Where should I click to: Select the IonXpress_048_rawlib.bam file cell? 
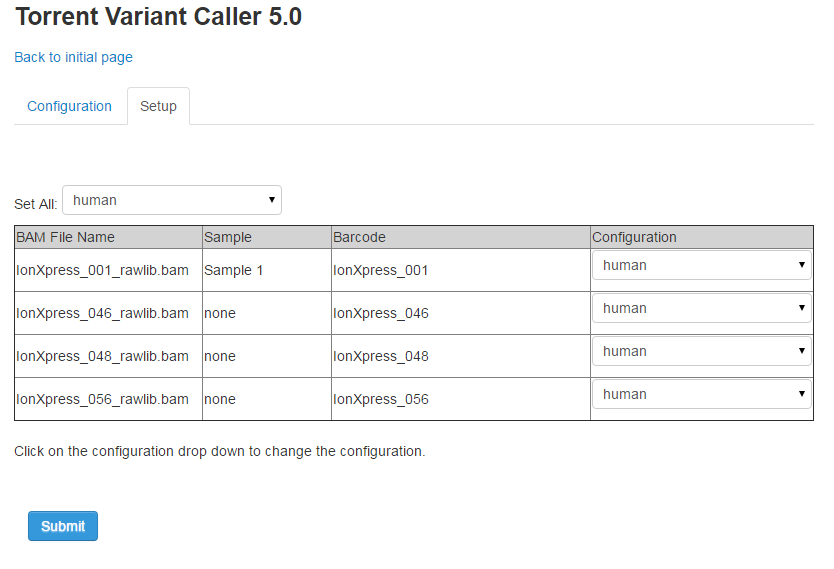click(x=109, y=356)
